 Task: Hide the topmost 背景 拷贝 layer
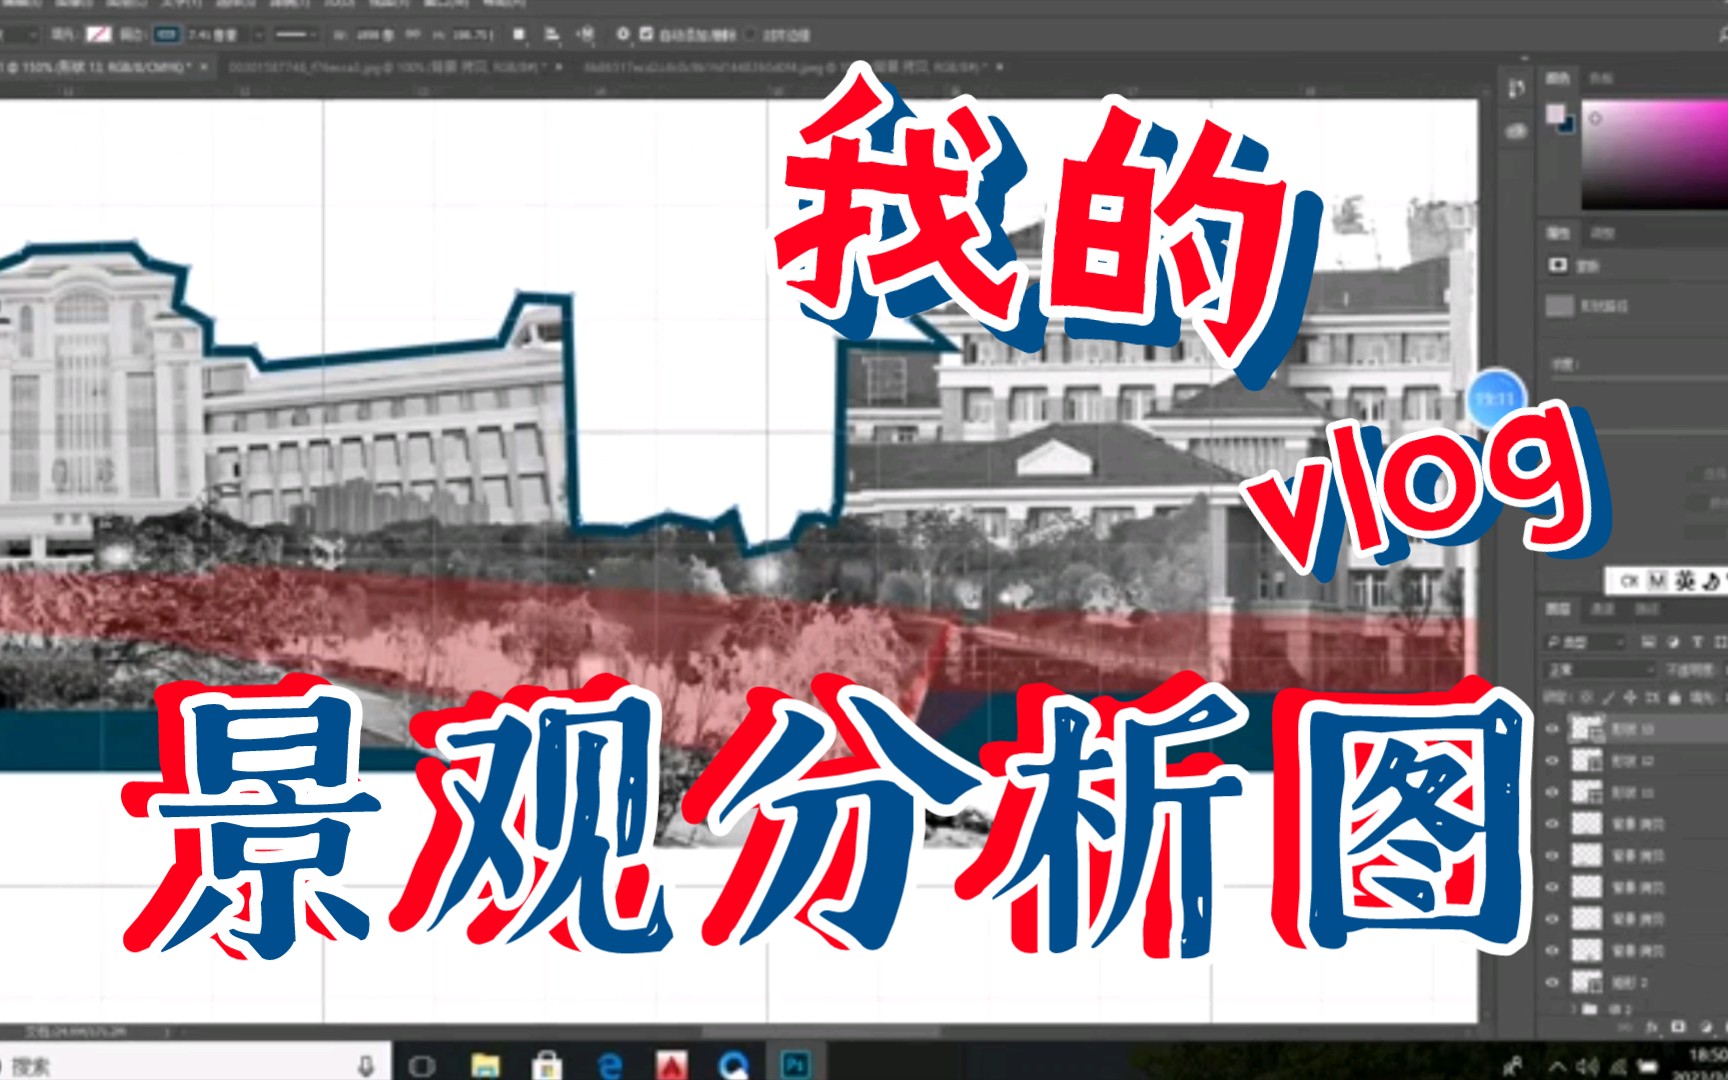click(x=1552, y=824)
